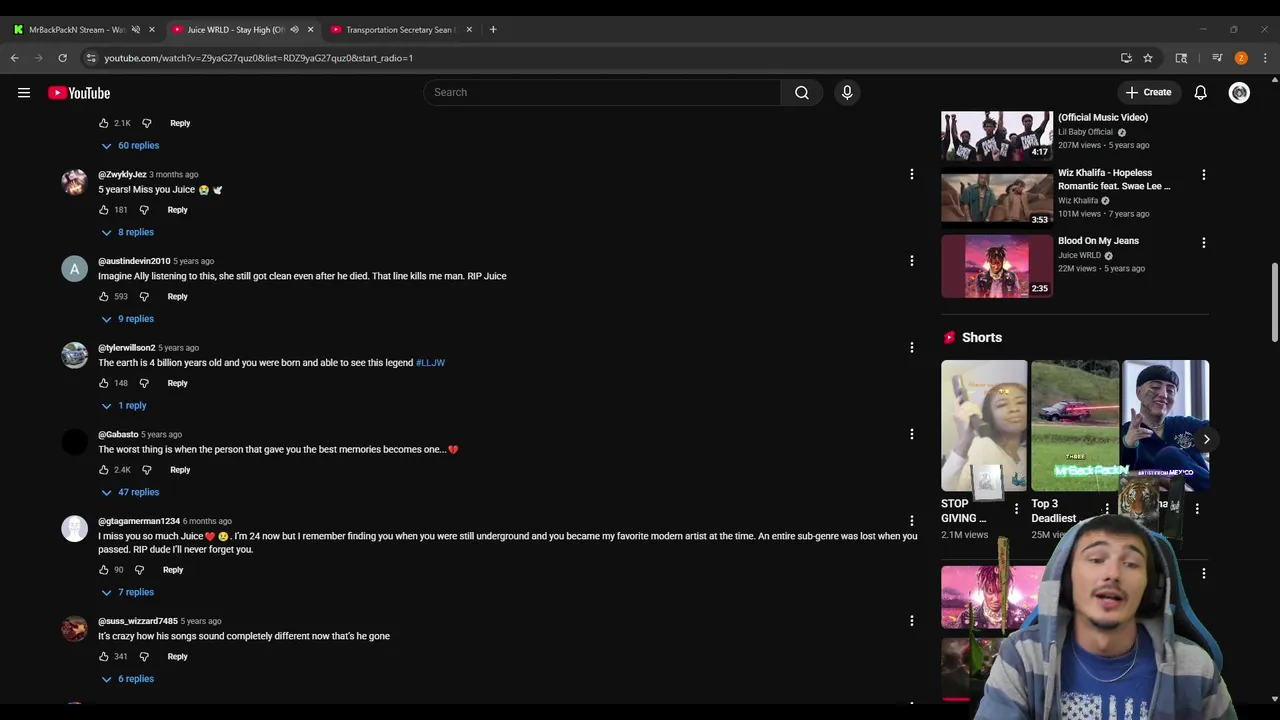Like the comment by @austindevin2010
This screenshot has height=720, width=1280.
(x=103, y=297)
